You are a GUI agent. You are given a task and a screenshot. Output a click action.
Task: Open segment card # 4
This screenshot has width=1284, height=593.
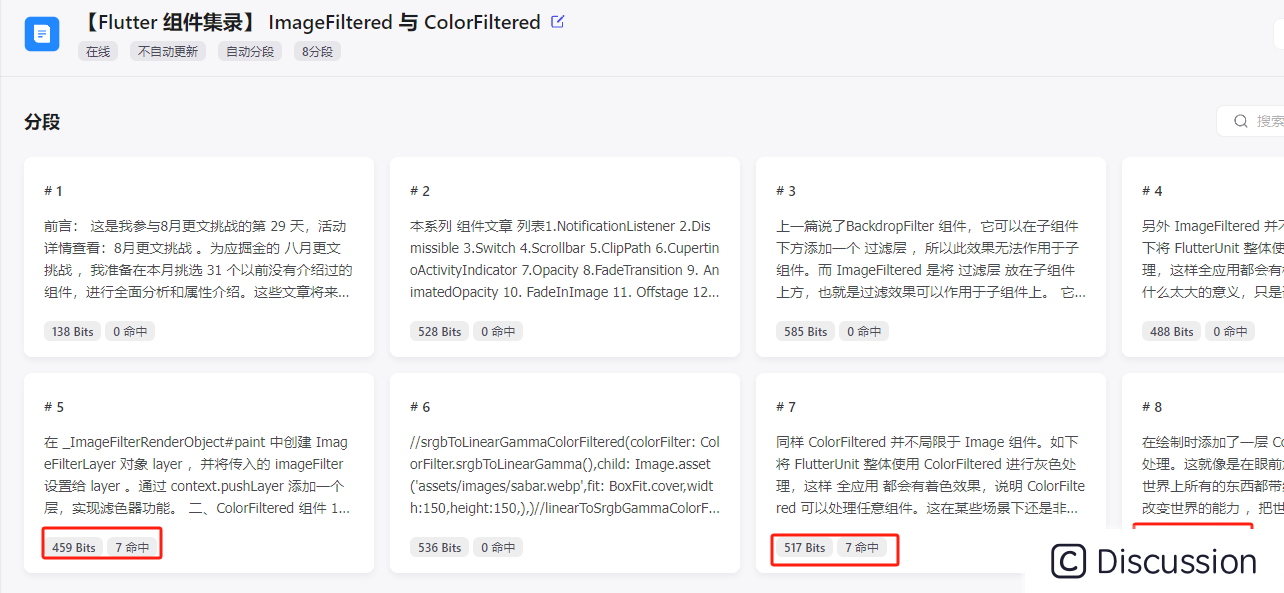pyautogui.click(x=1203, y=257)
